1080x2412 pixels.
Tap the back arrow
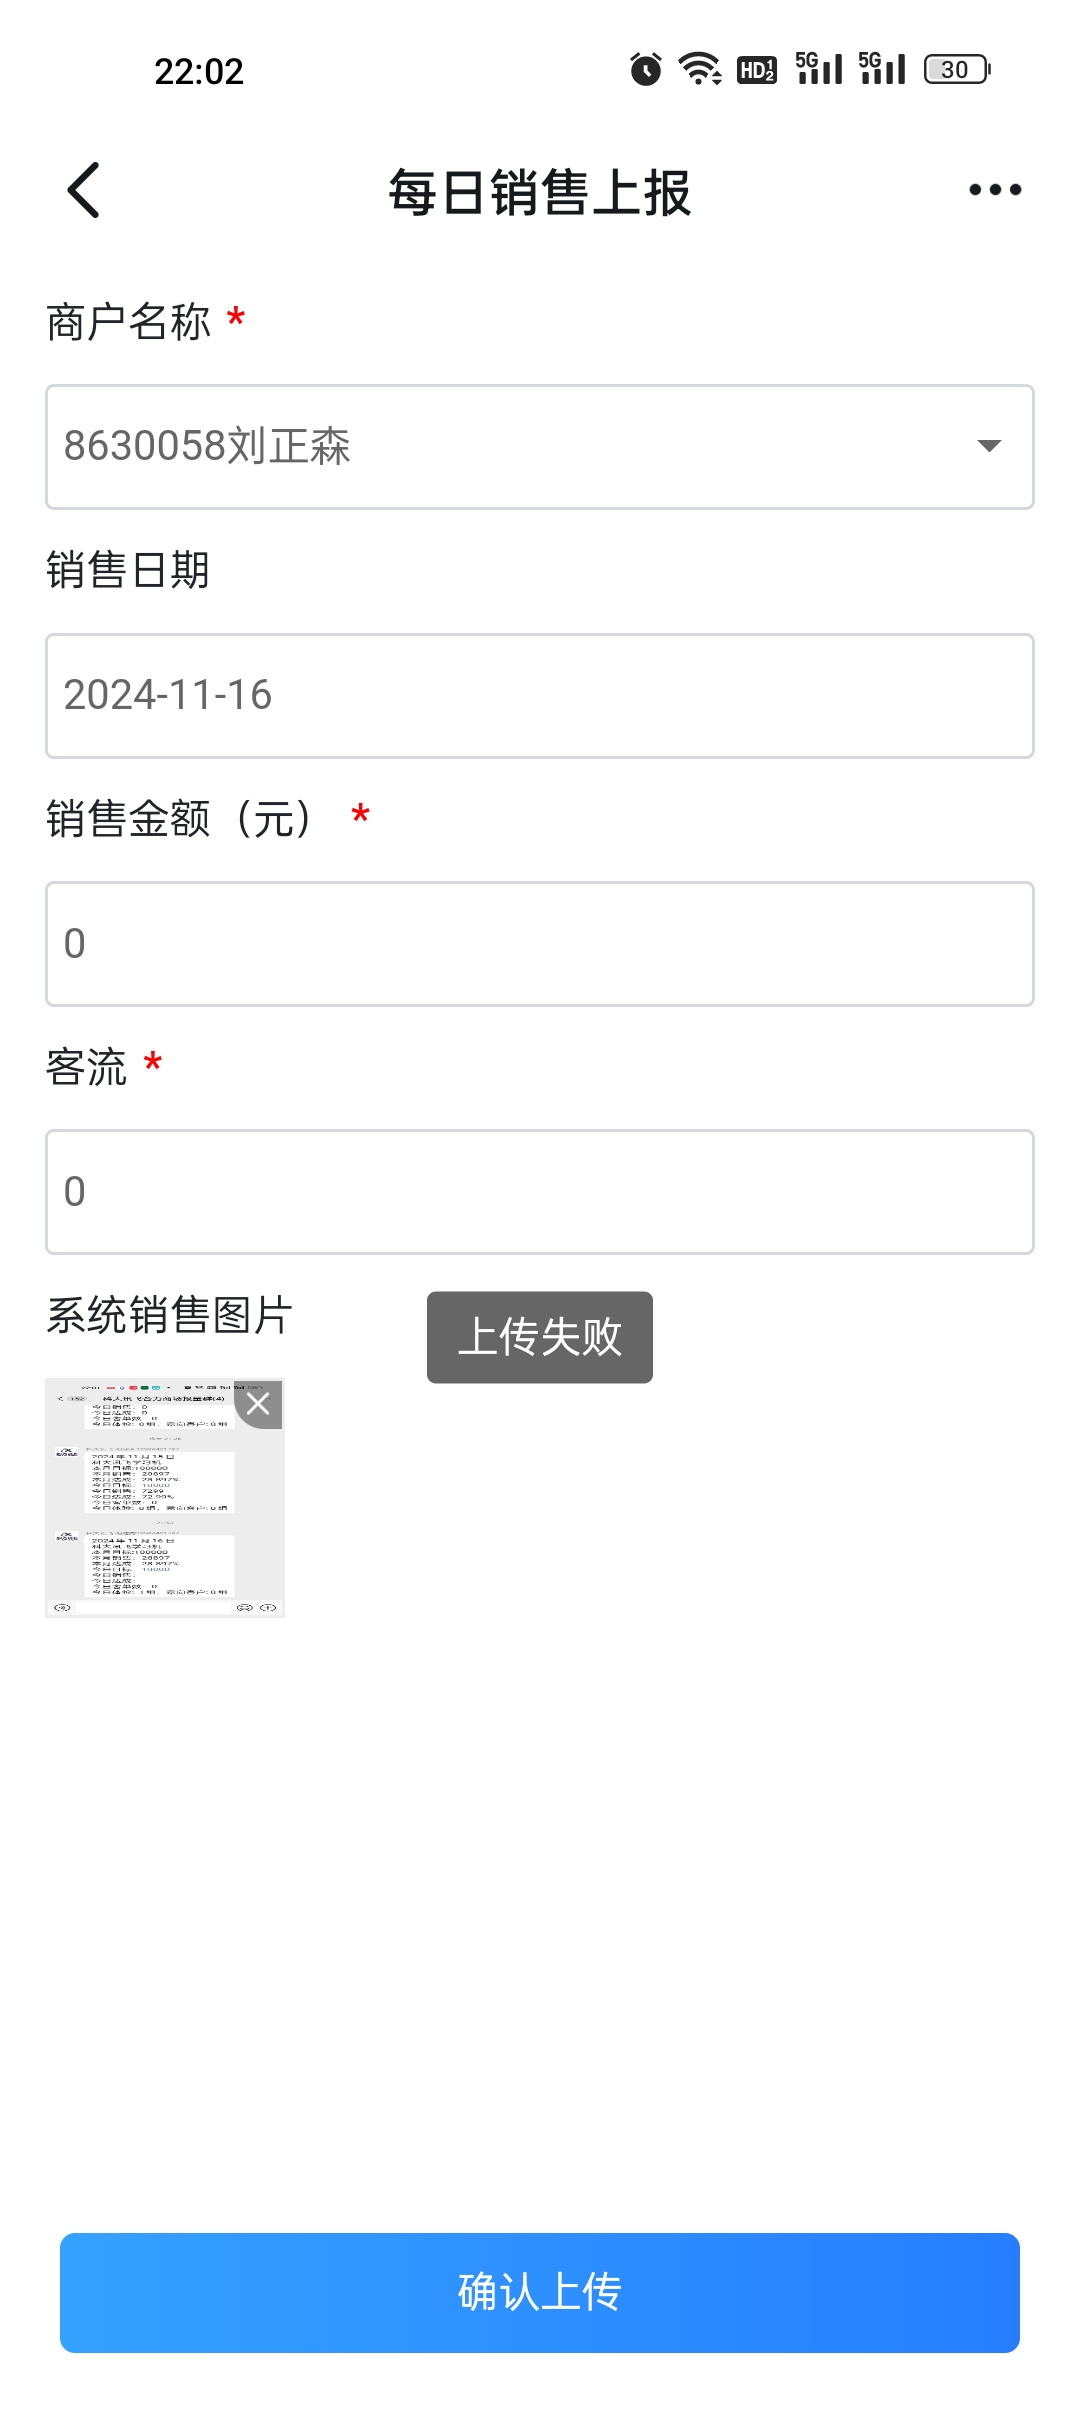84,190
